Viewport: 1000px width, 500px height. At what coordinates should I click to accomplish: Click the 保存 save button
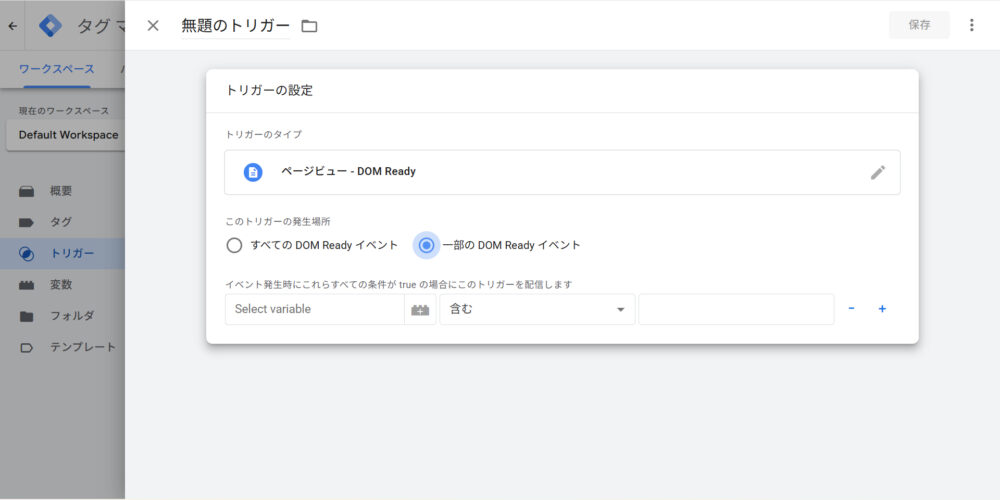[x=919, y=25]
